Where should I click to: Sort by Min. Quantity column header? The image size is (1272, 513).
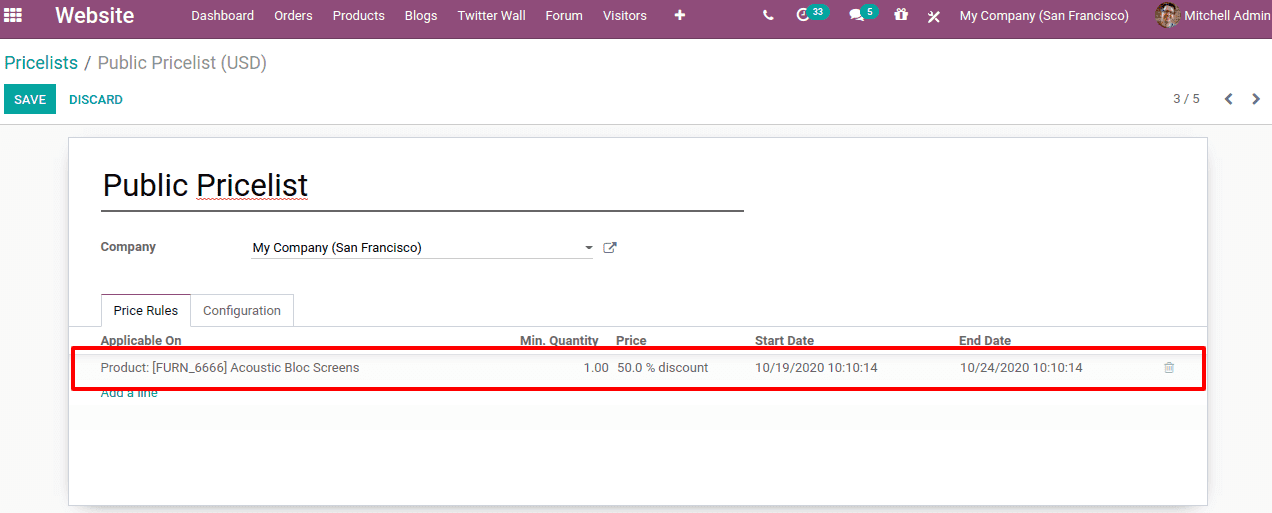559,341
